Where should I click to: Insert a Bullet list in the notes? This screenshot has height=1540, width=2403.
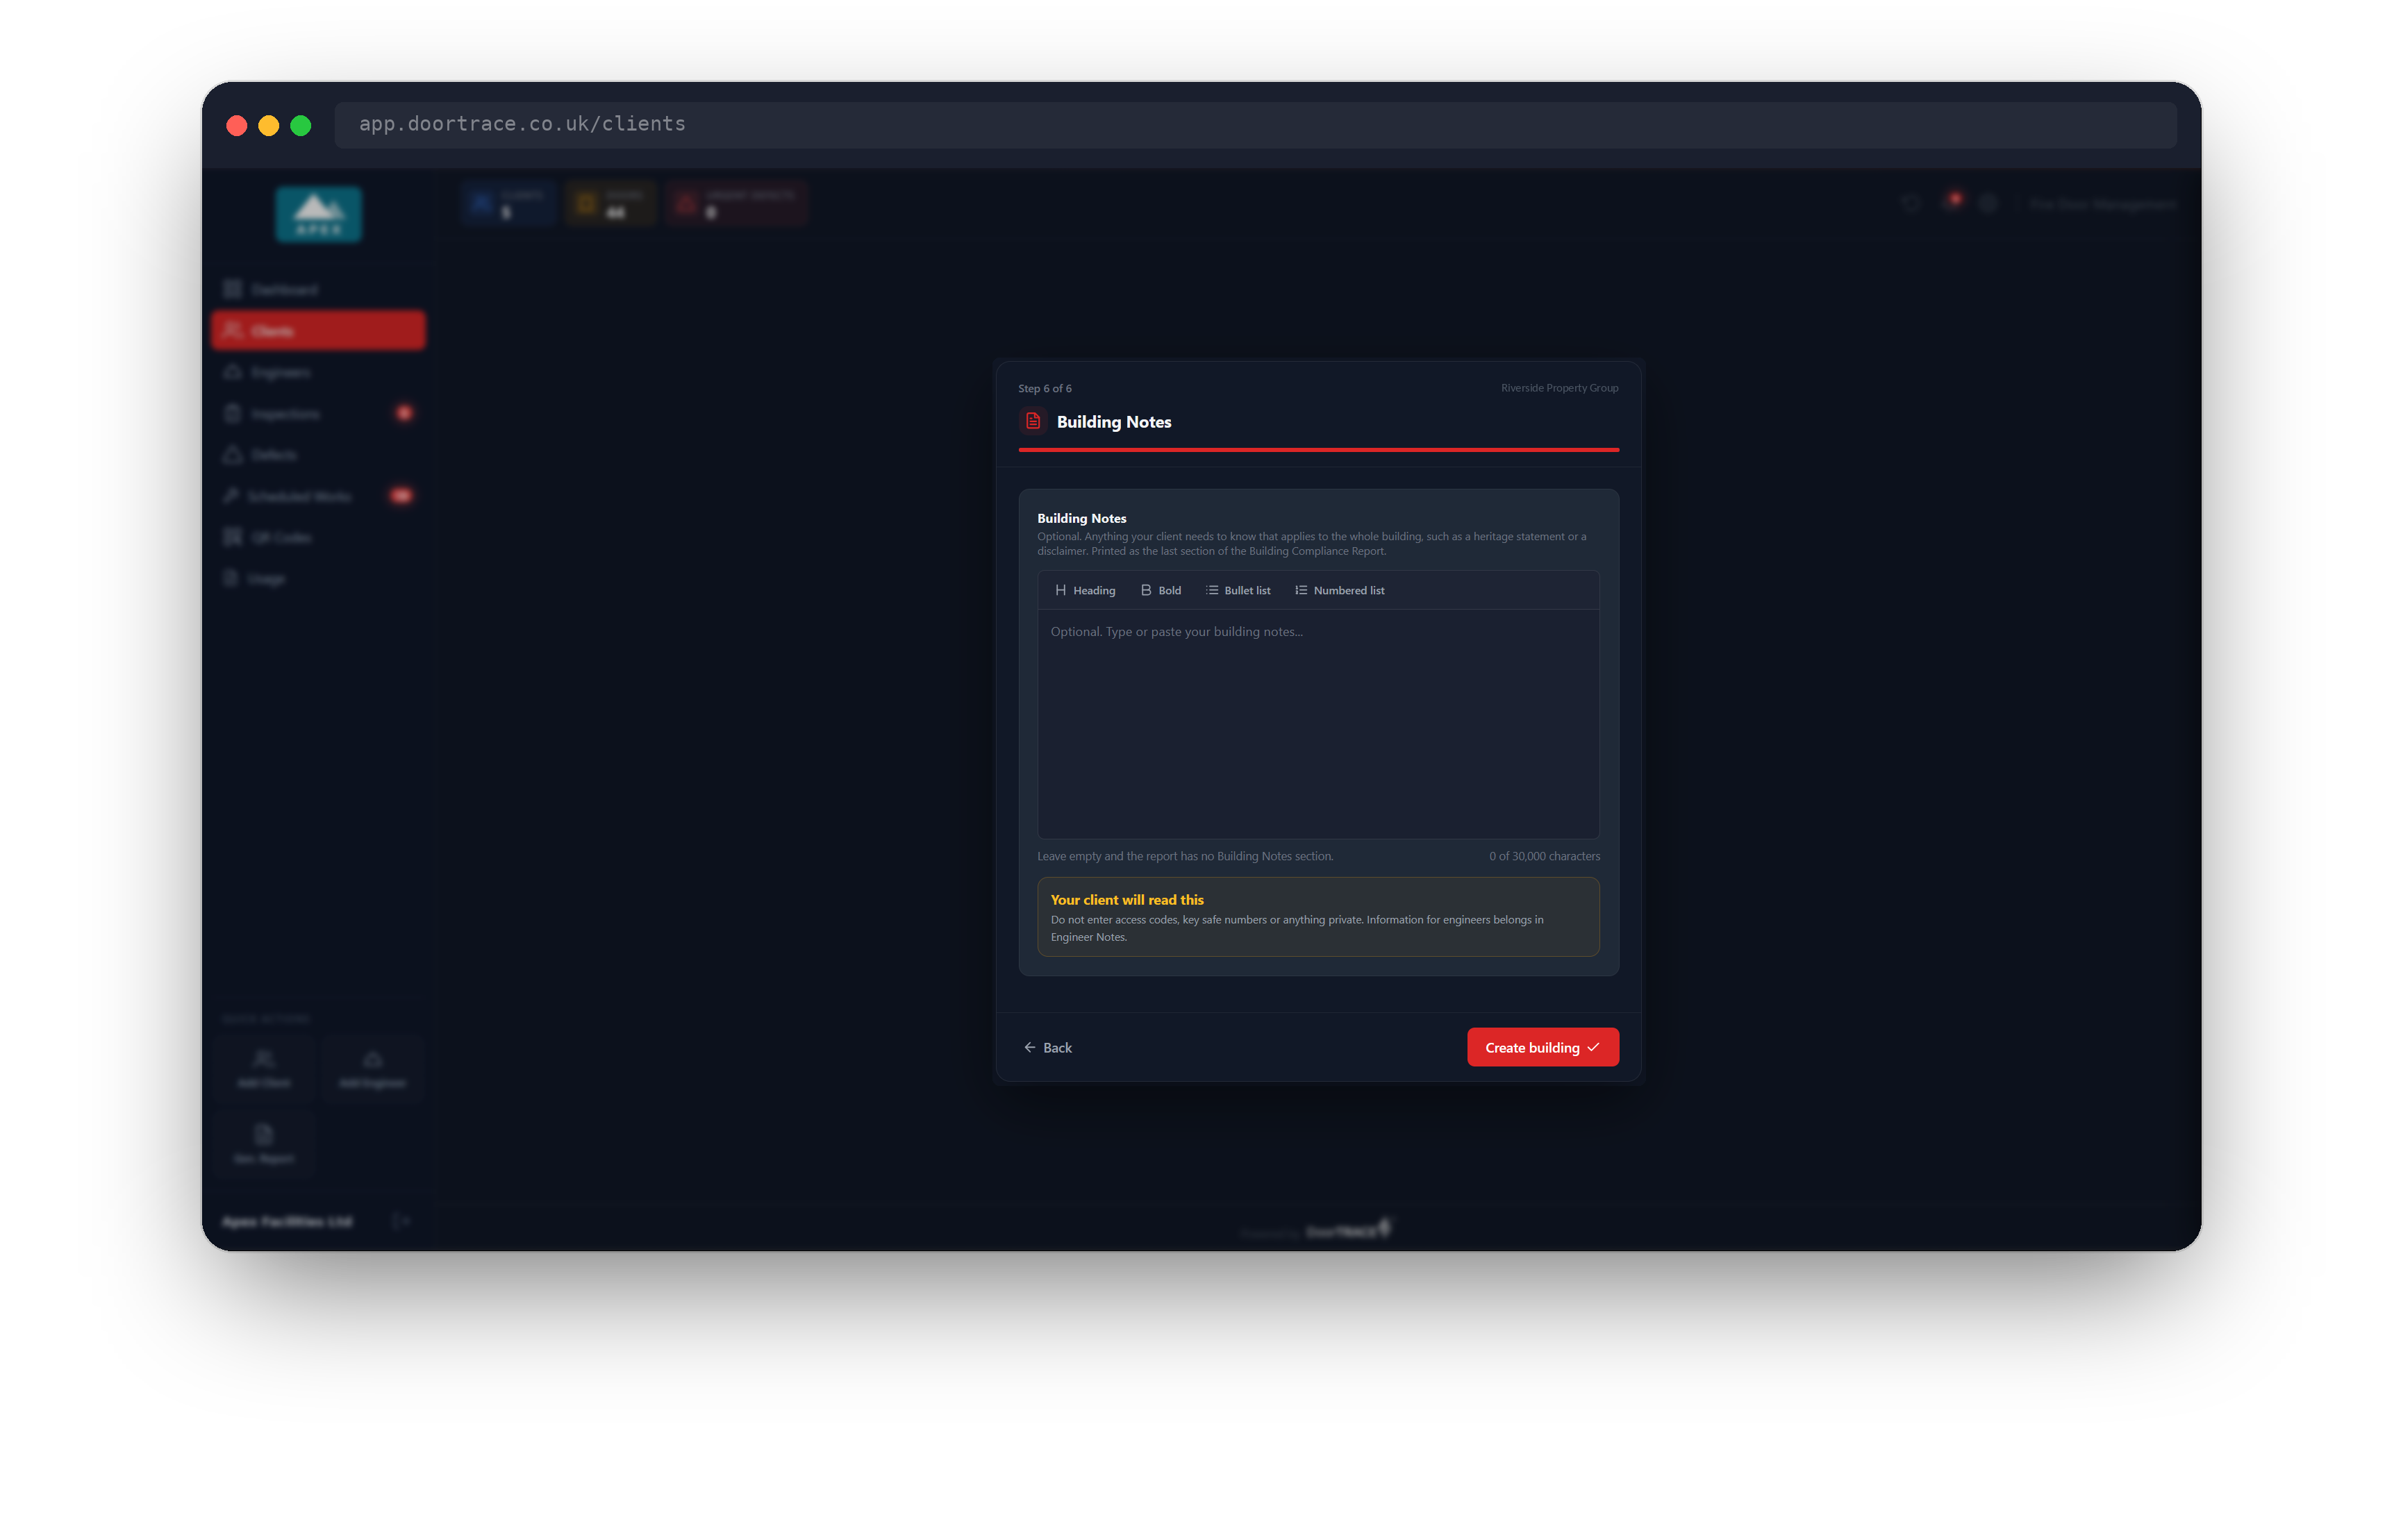click(1238, 590)
